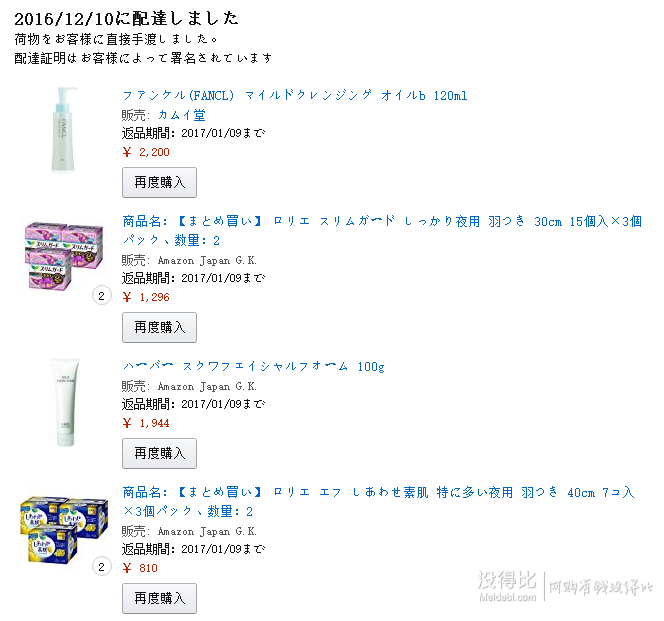Image resolution: width=664 pixels, height=621 pixels.
Task: Click the ¥810 price text
Action: [x=140, y=568]
